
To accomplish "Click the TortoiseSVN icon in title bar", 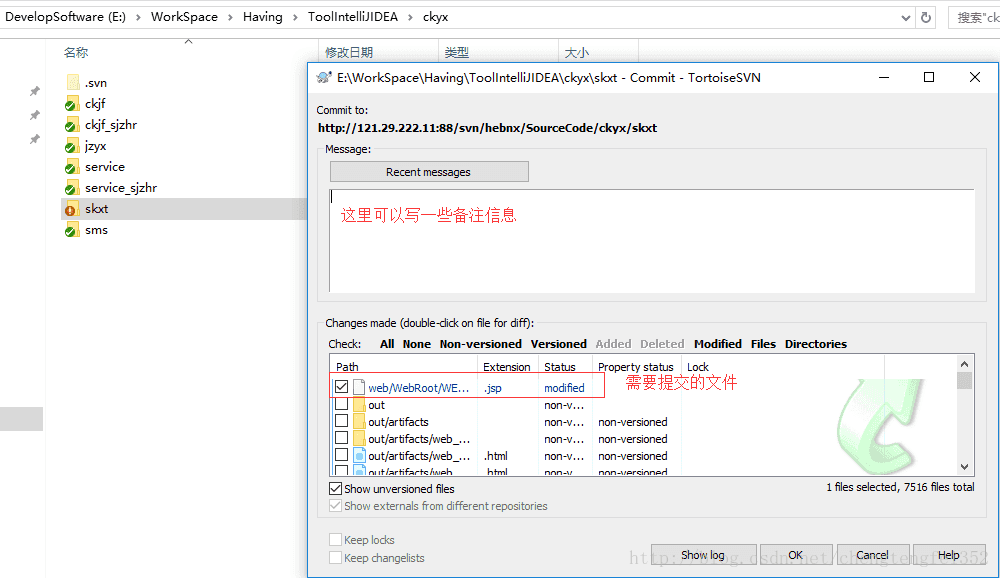I will (x=324, y=78).
